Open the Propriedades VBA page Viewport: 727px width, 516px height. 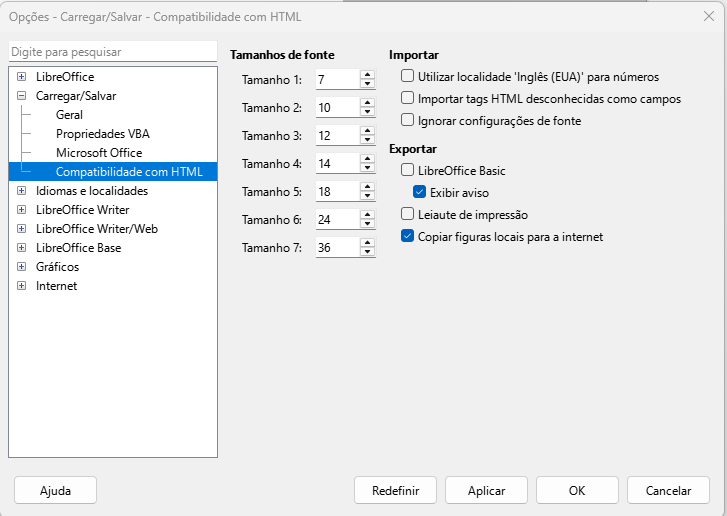102,134
